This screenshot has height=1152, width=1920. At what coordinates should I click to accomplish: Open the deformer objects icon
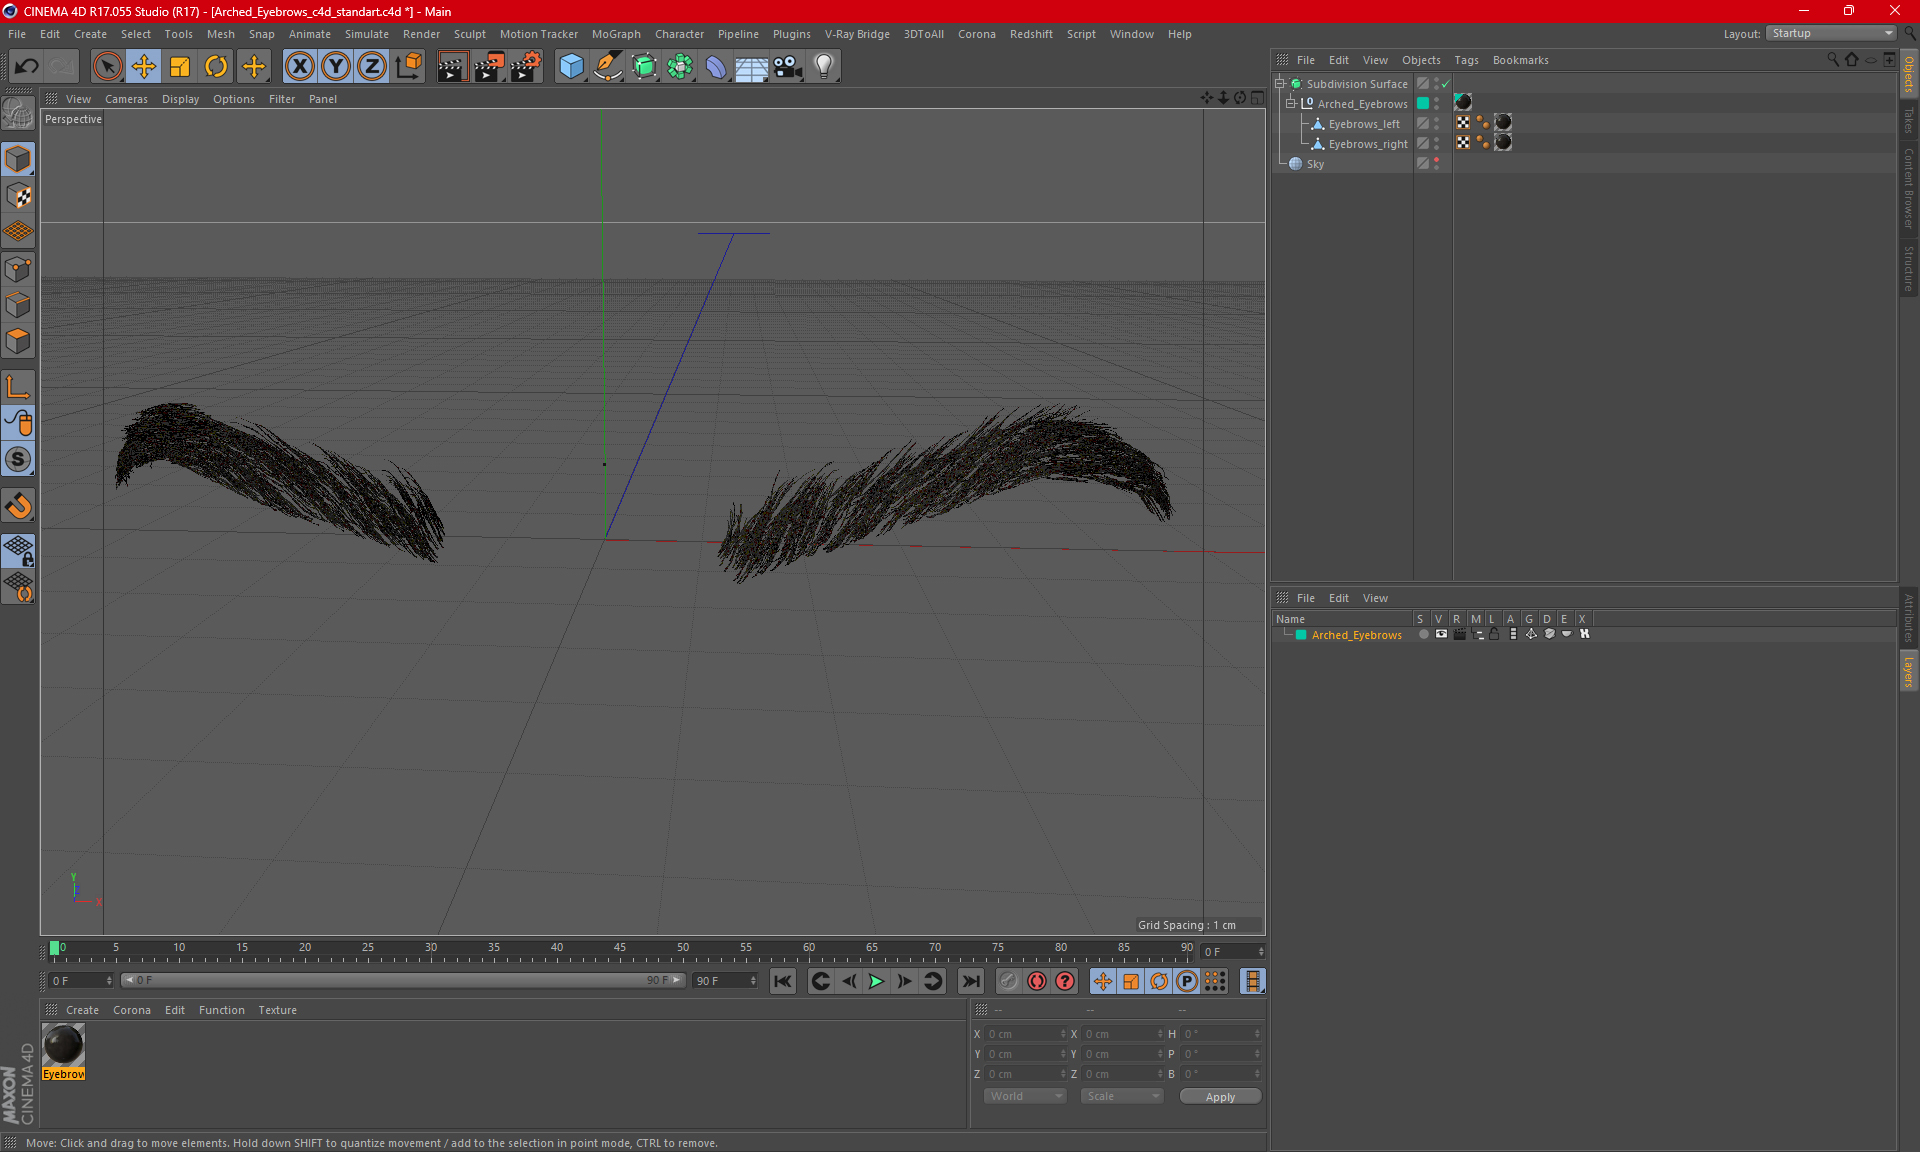coord(716,67)
